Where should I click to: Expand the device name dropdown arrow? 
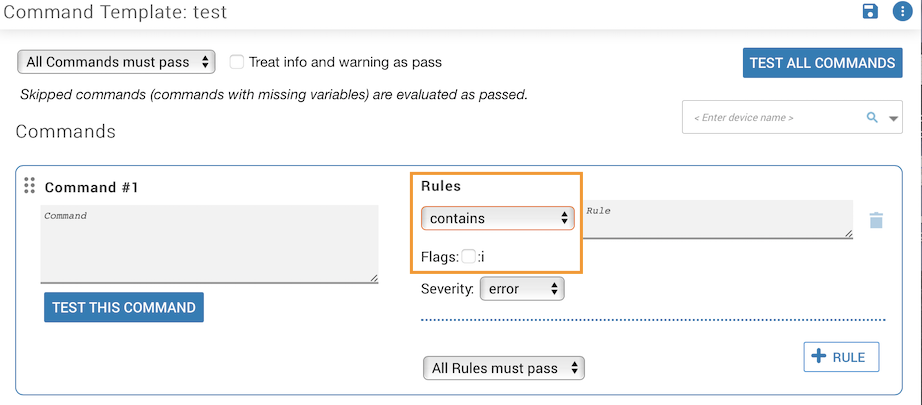pyautogui.click(x=894, y=119)
